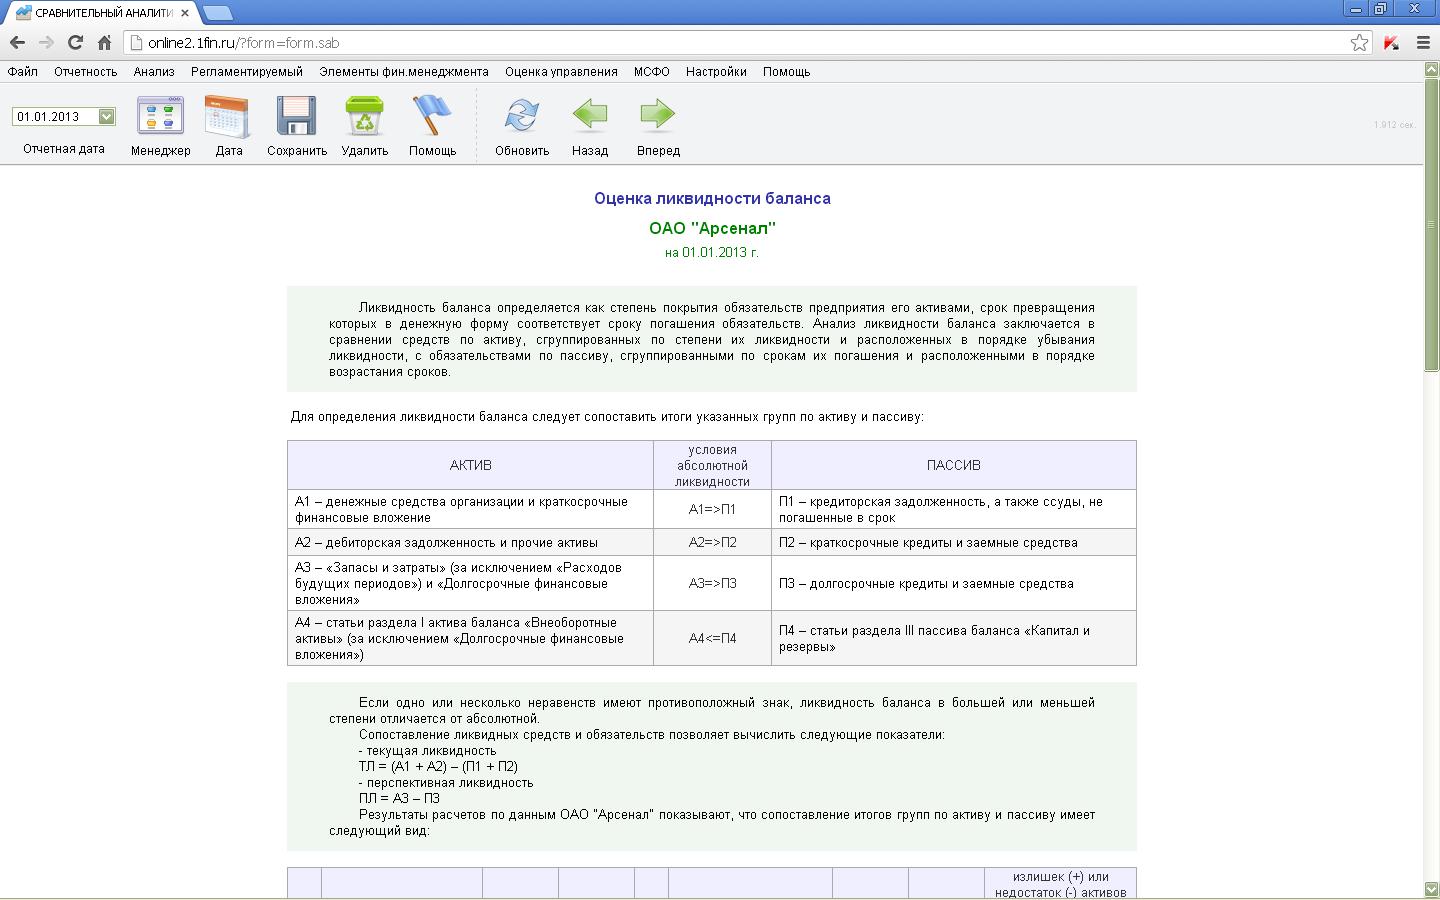Image resolution: width=1440 pixels, height=900 pixels.
Task: Click the formula ТЛ = (A1 + A2) – (П1 + П2)
Action: (x=438, y=766)
